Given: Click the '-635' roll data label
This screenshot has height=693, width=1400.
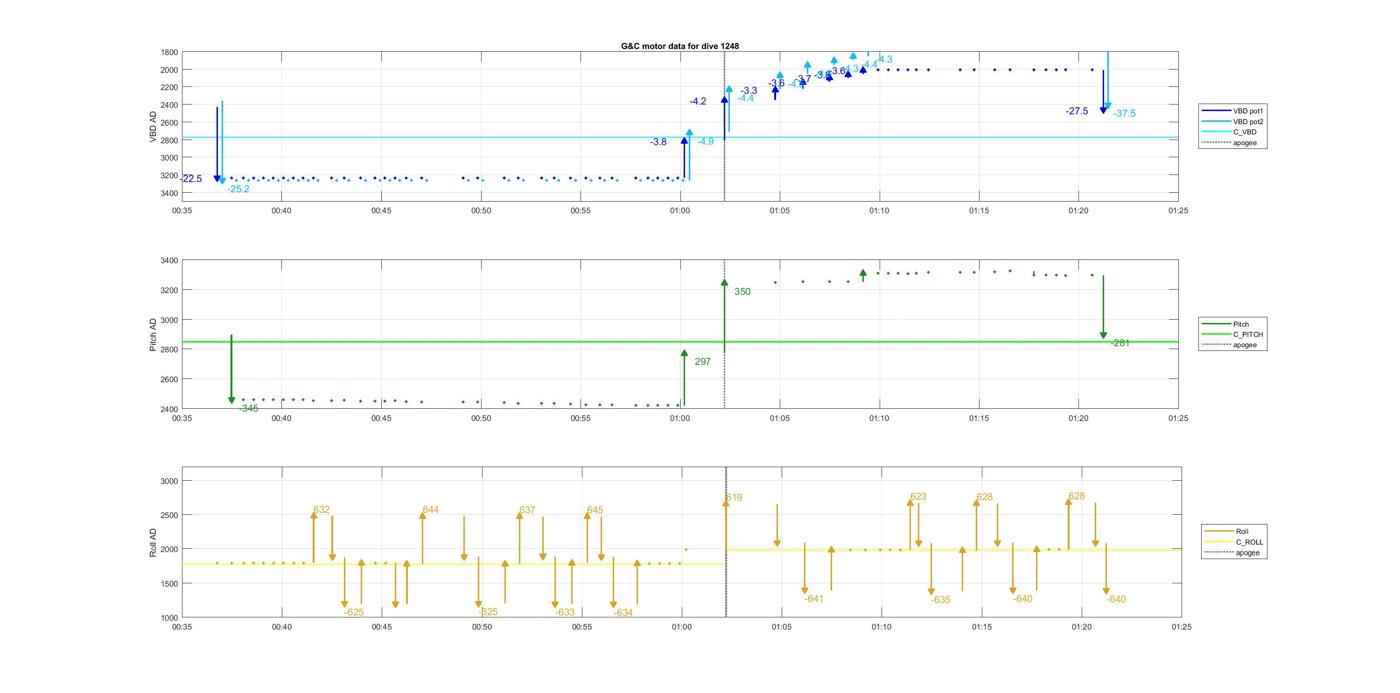Looking at the screenshot, I should (940, 600).
